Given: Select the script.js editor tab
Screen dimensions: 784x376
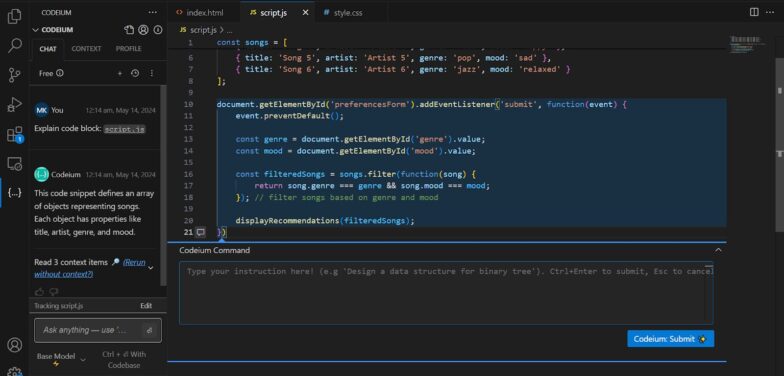Looking at the screenshot, I should coord(273,12).
